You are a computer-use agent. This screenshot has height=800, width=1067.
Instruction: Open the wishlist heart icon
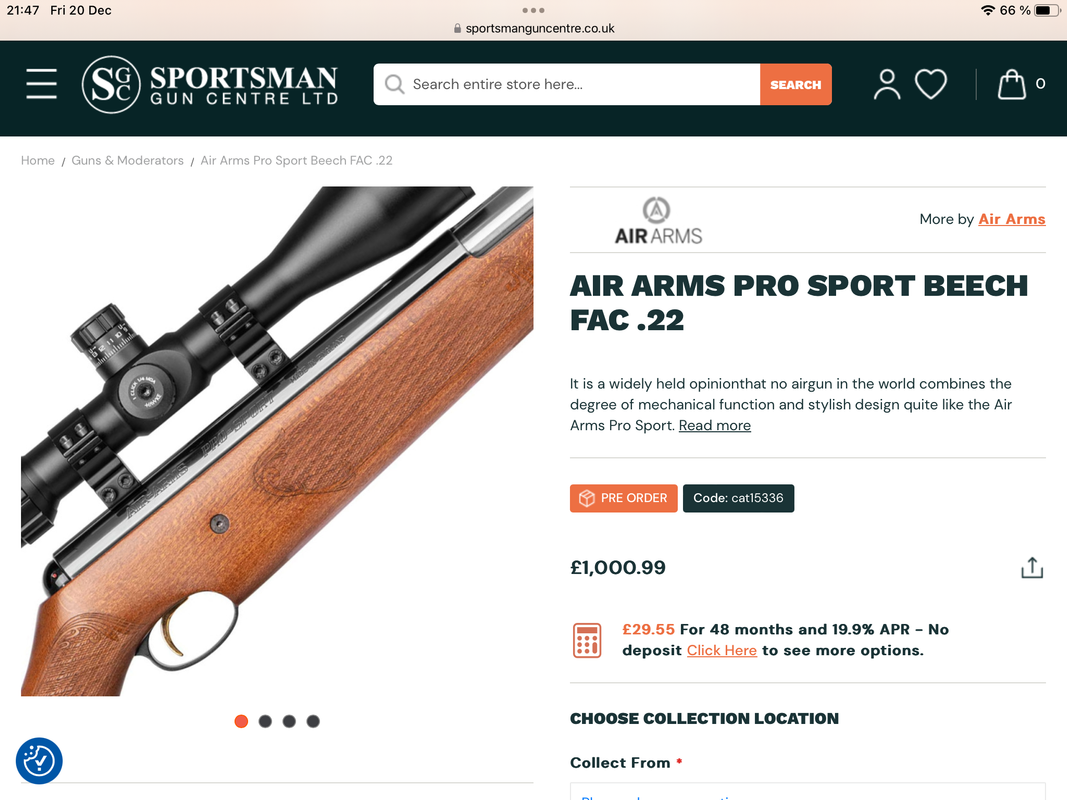tap(930, 84)
